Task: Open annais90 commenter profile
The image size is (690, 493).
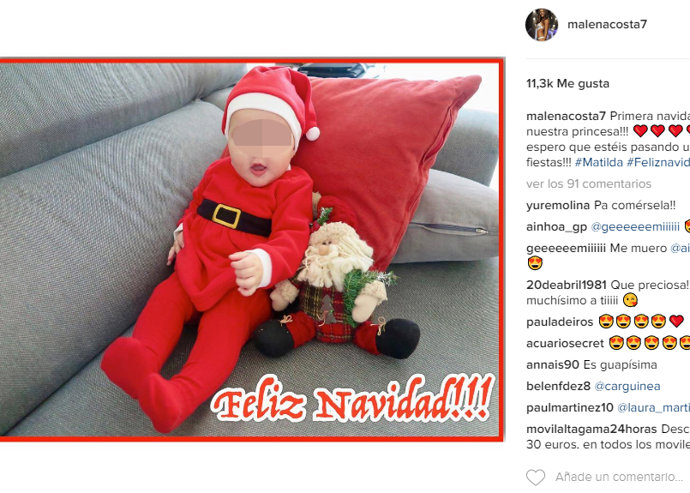Action: tap(553, 365)
